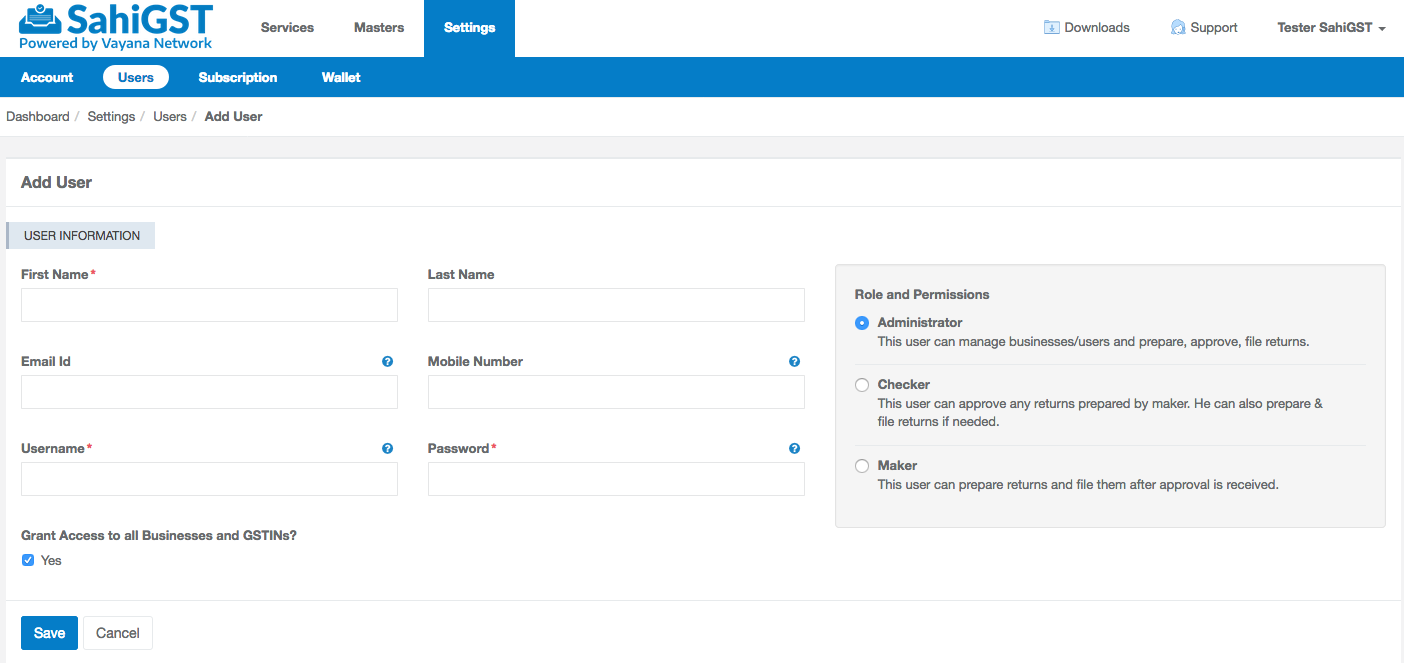Click the Username help icon
The height and width of the screenshot is (663, 1404).
tap(387, 449)
